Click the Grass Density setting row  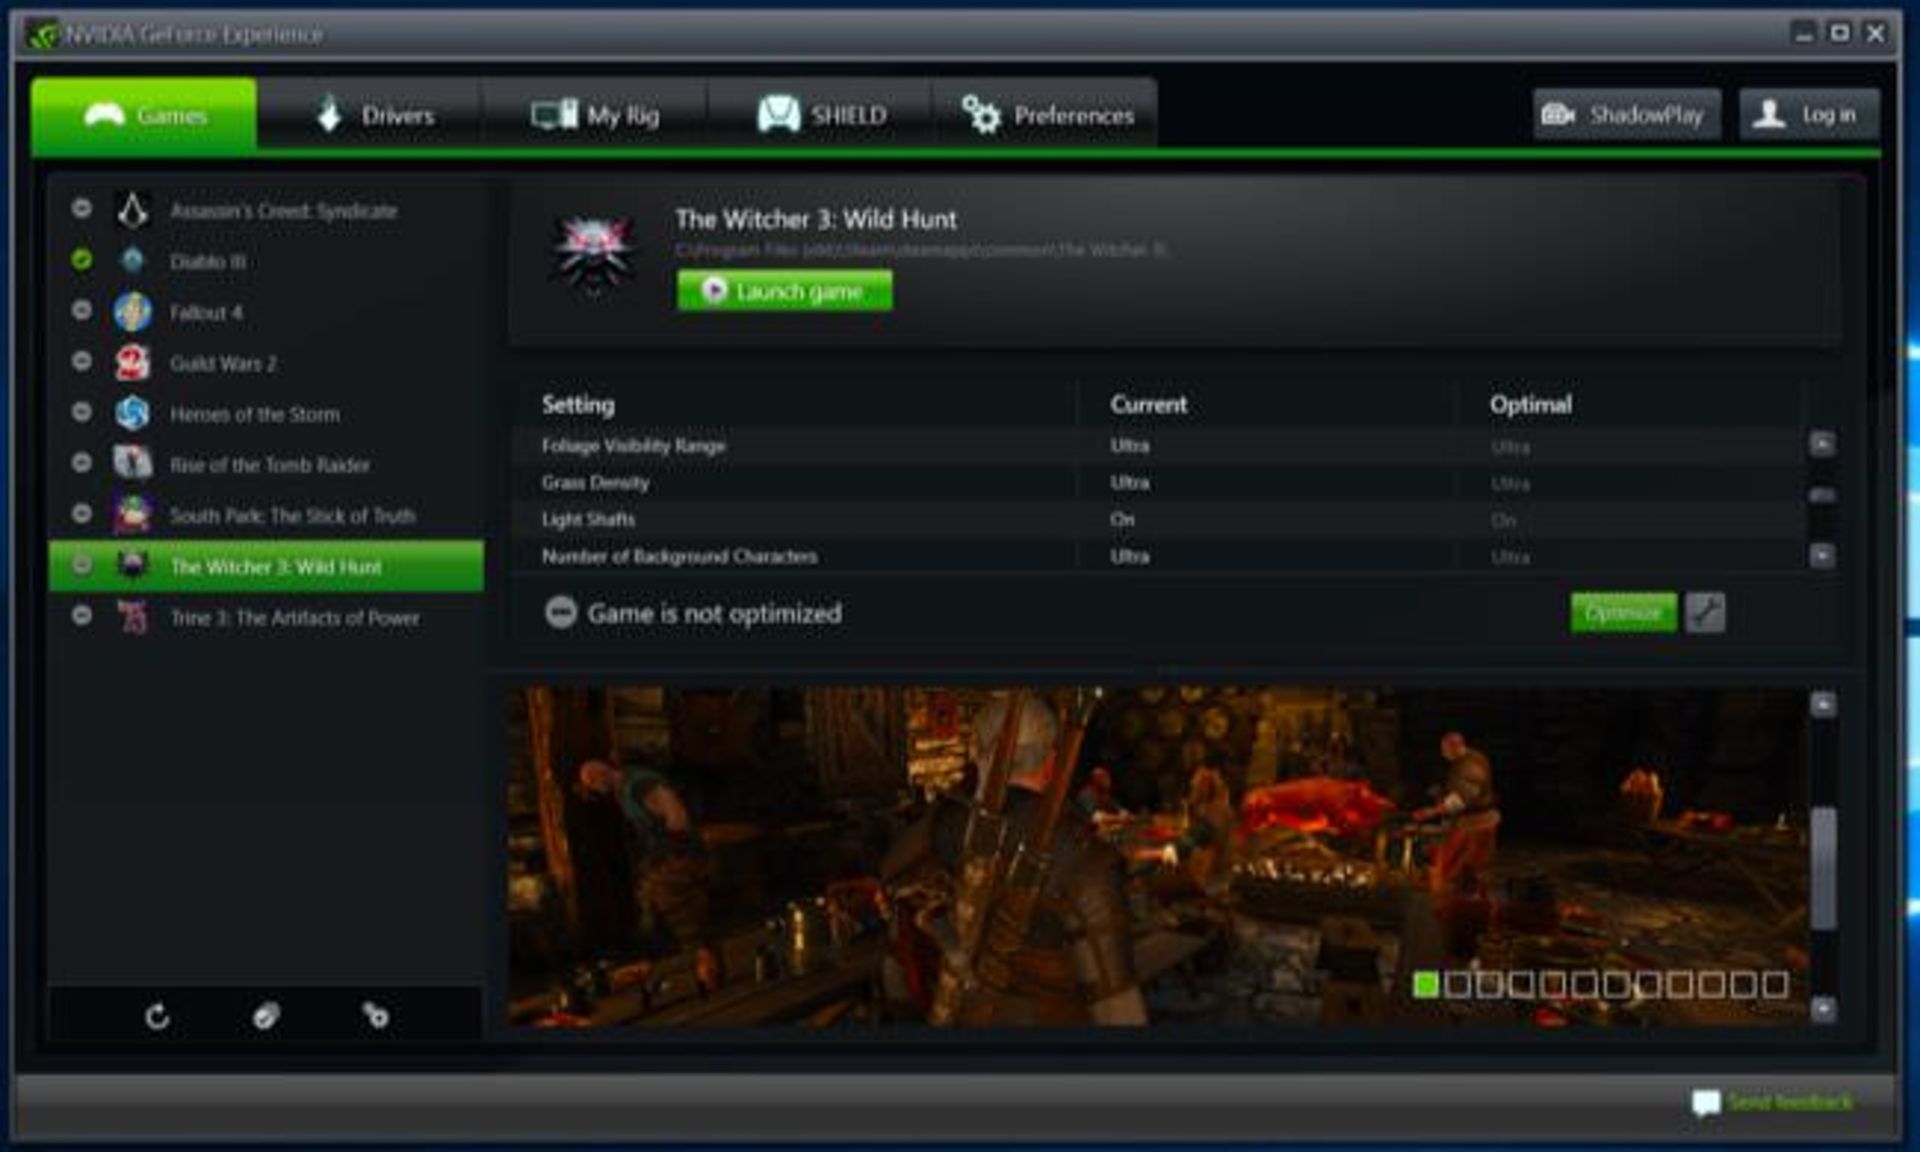[x=1160, y=483]
